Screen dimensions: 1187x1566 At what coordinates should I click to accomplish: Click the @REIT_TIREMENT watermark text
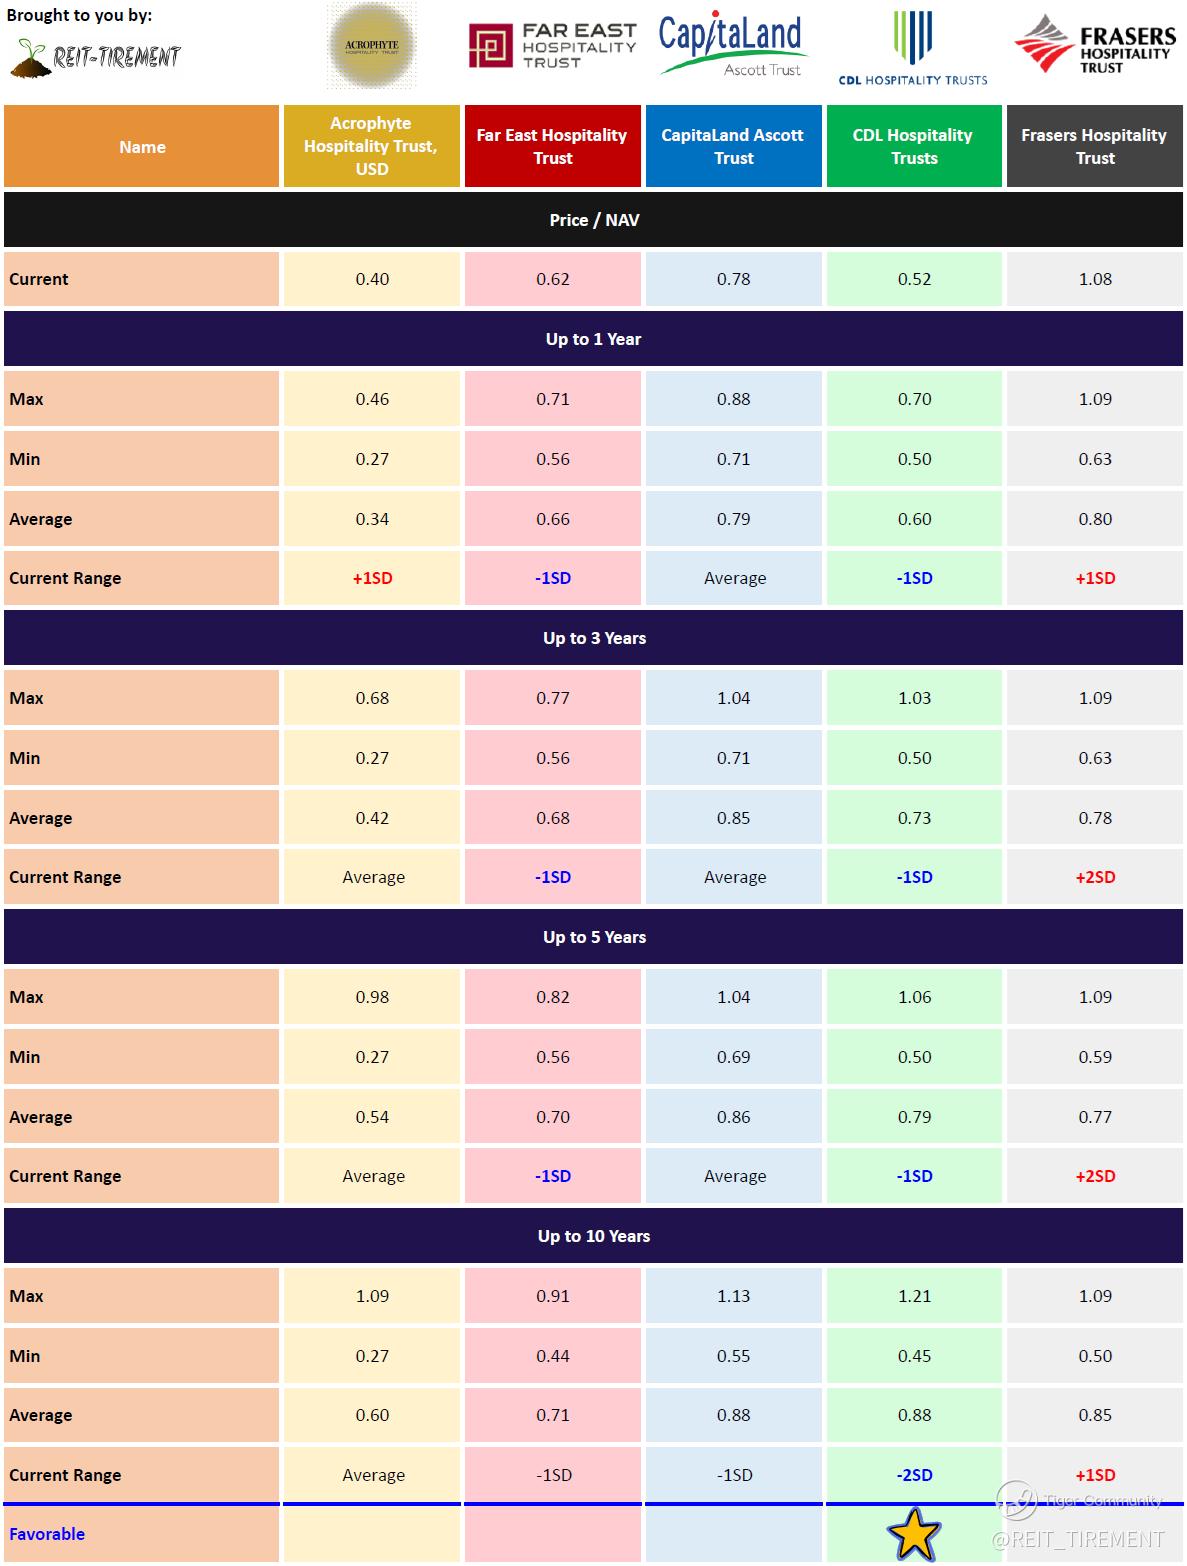1078,1539
